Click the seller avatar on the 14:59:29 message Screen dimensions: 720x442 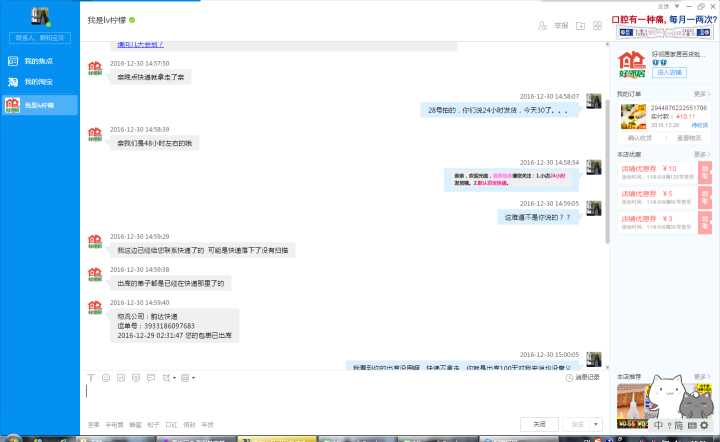pos(95,241)
